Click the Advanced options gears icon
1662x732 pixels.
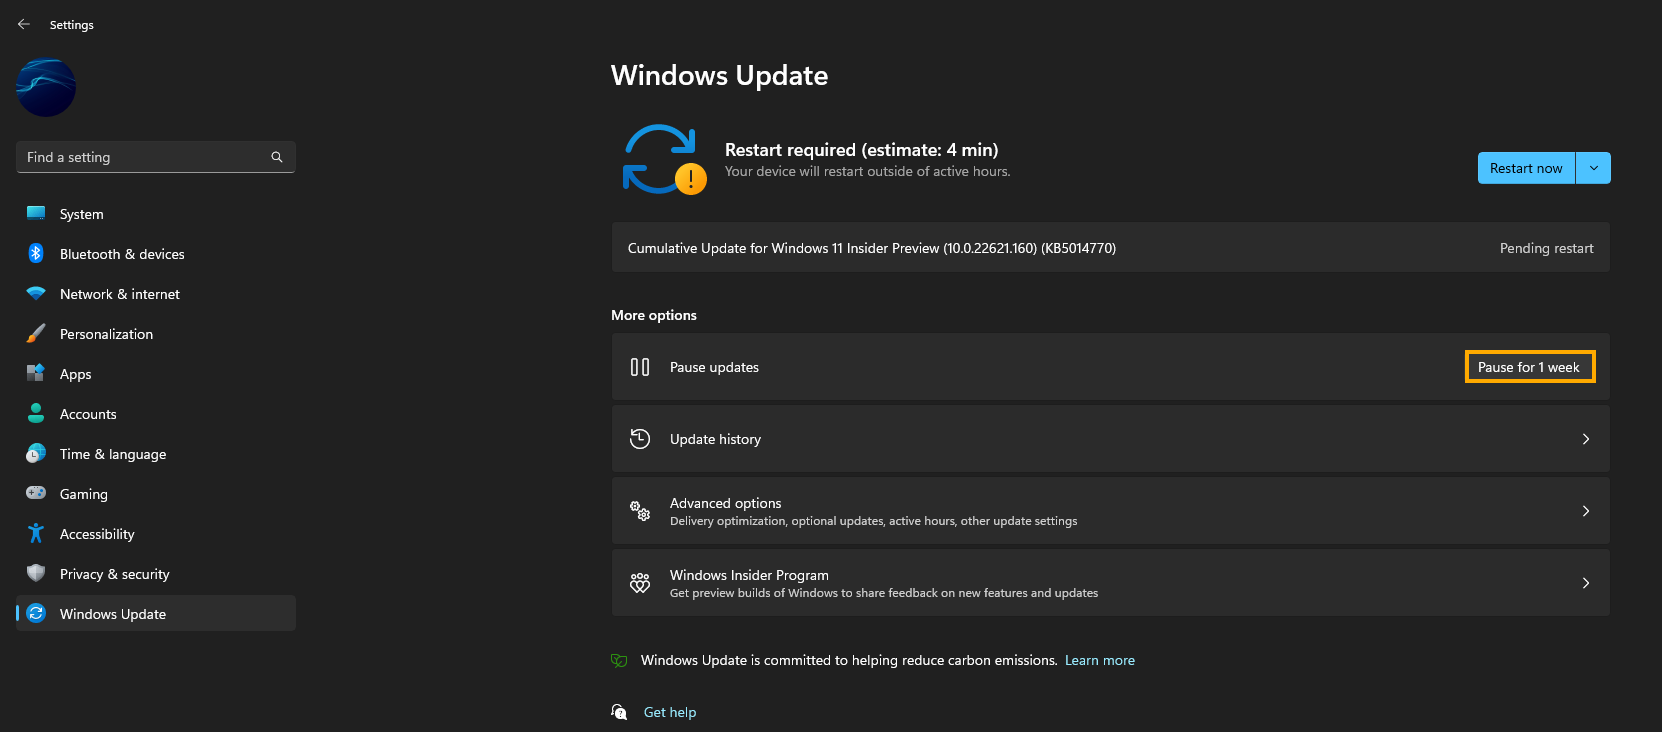640,511
